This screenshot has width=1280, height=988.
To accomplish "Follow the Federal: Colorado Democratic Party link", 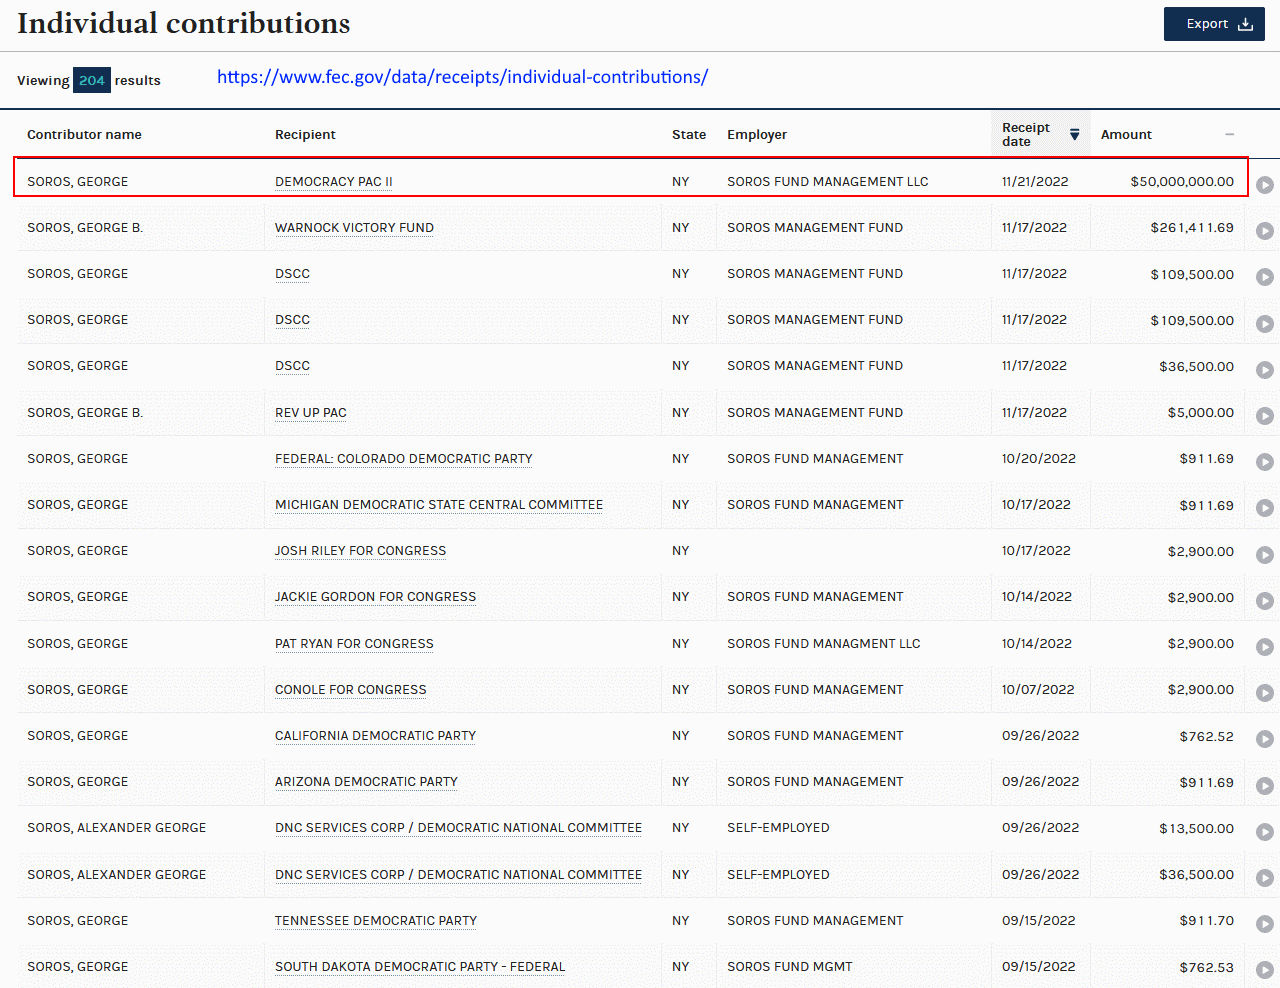I will pyautogui.click(x=404, y=459).
